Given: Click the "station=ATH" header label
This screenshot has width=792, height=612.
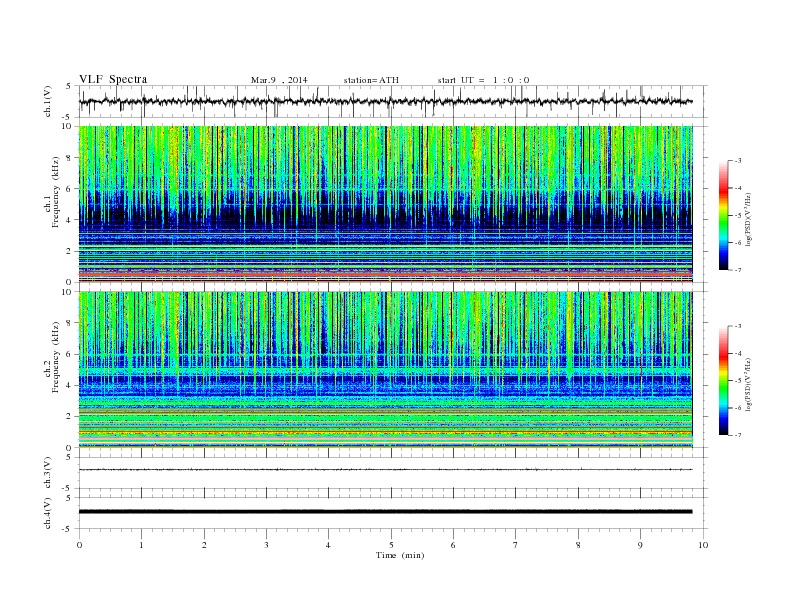Looking at the screenshot, I should click(x=371, y=80).
